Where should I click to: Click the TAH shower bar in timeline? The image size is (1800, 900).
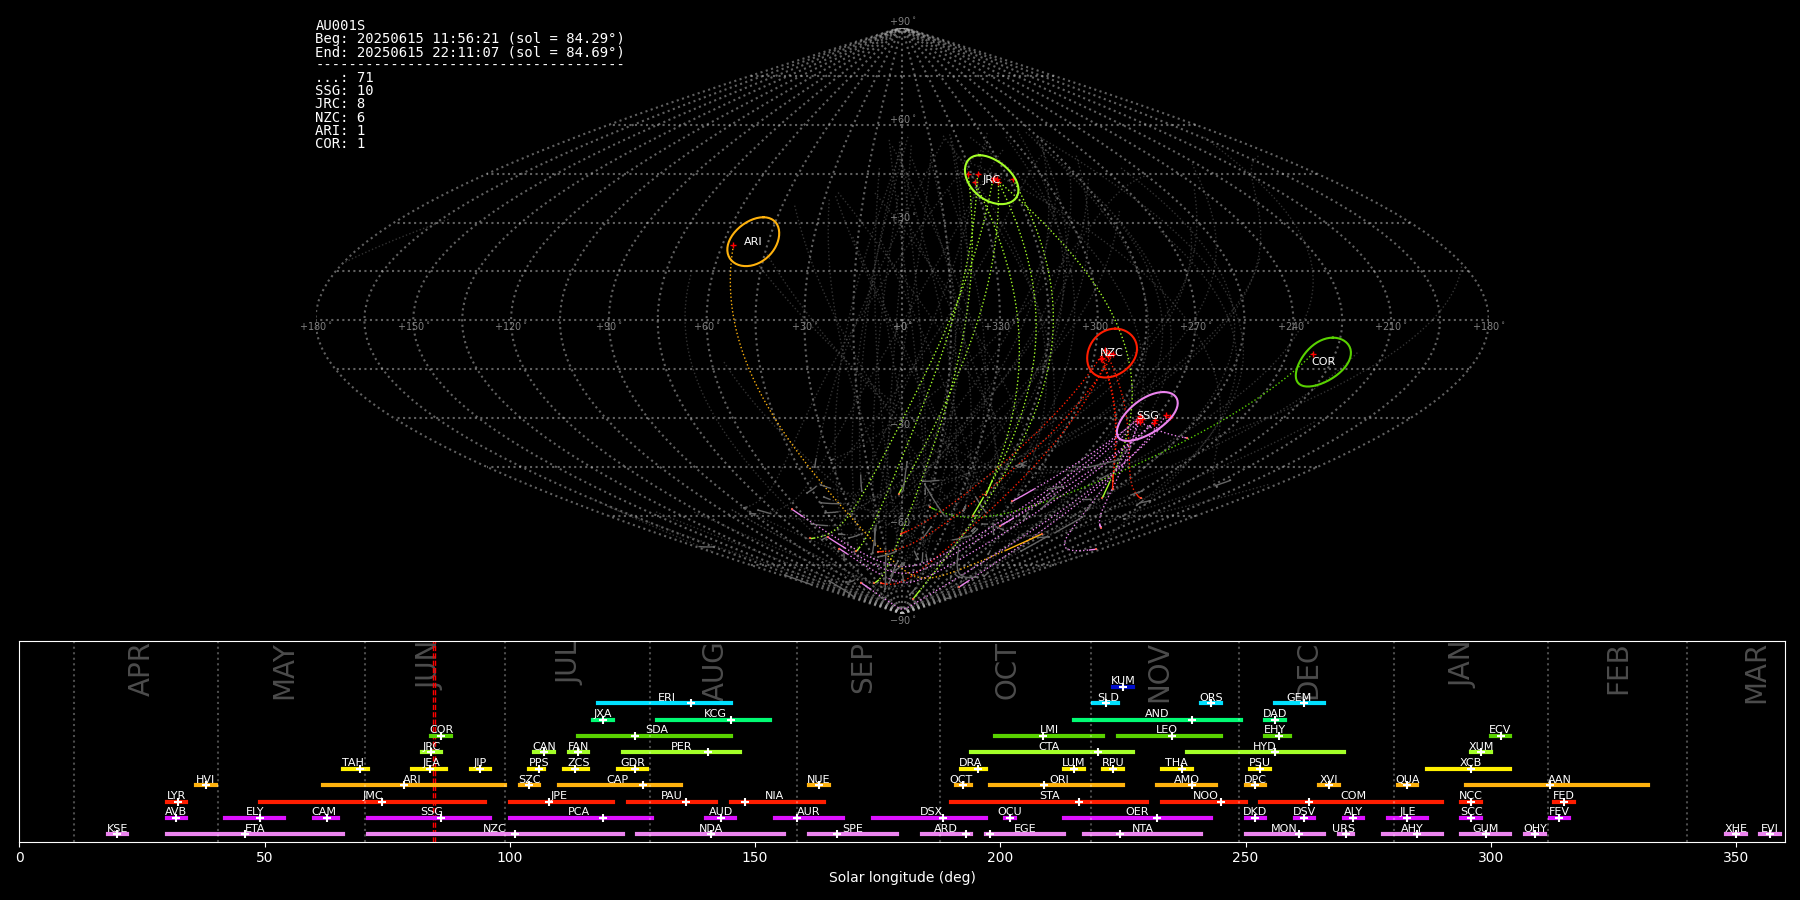tap(355, 769)
